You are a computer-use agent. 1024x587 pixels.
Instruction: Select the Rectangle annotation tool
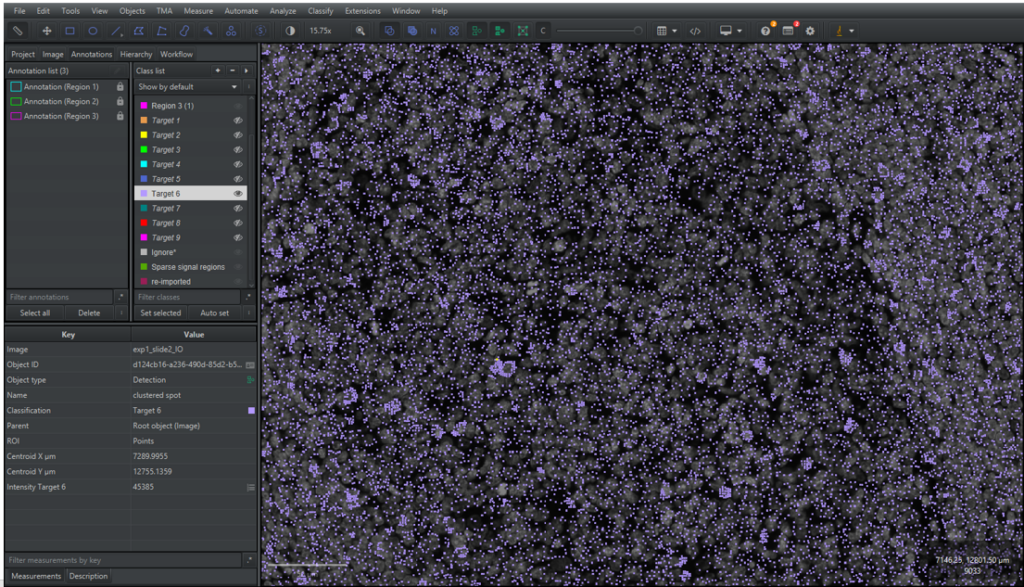point(70,31)
